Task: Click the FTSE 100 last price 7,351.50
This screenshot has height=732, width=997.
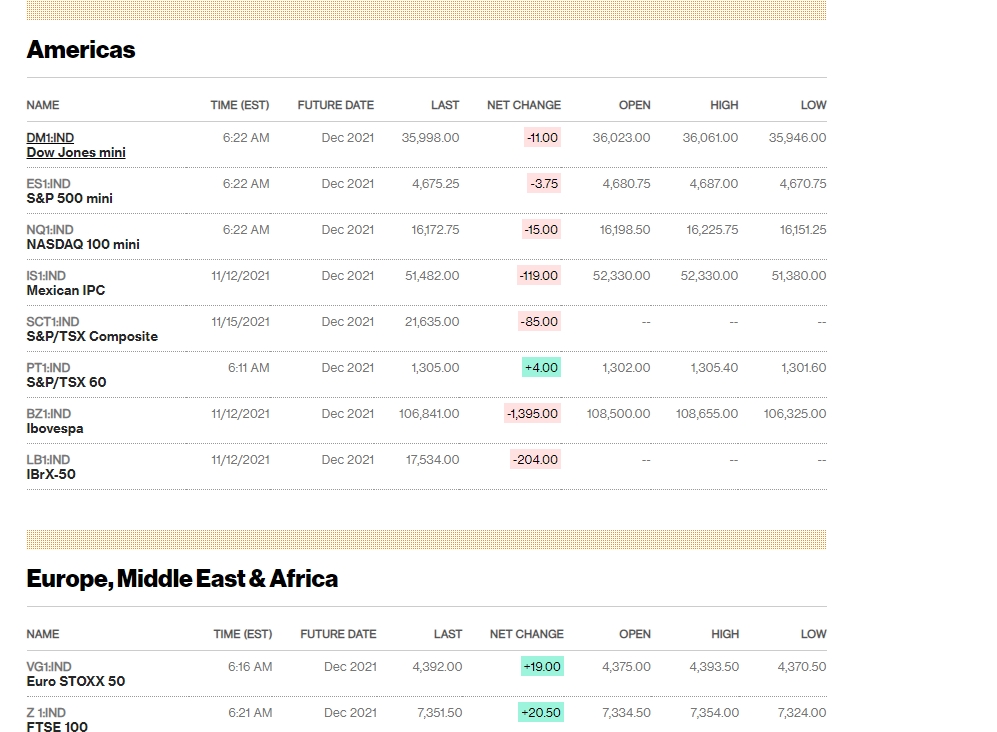Action: (439, 713)
